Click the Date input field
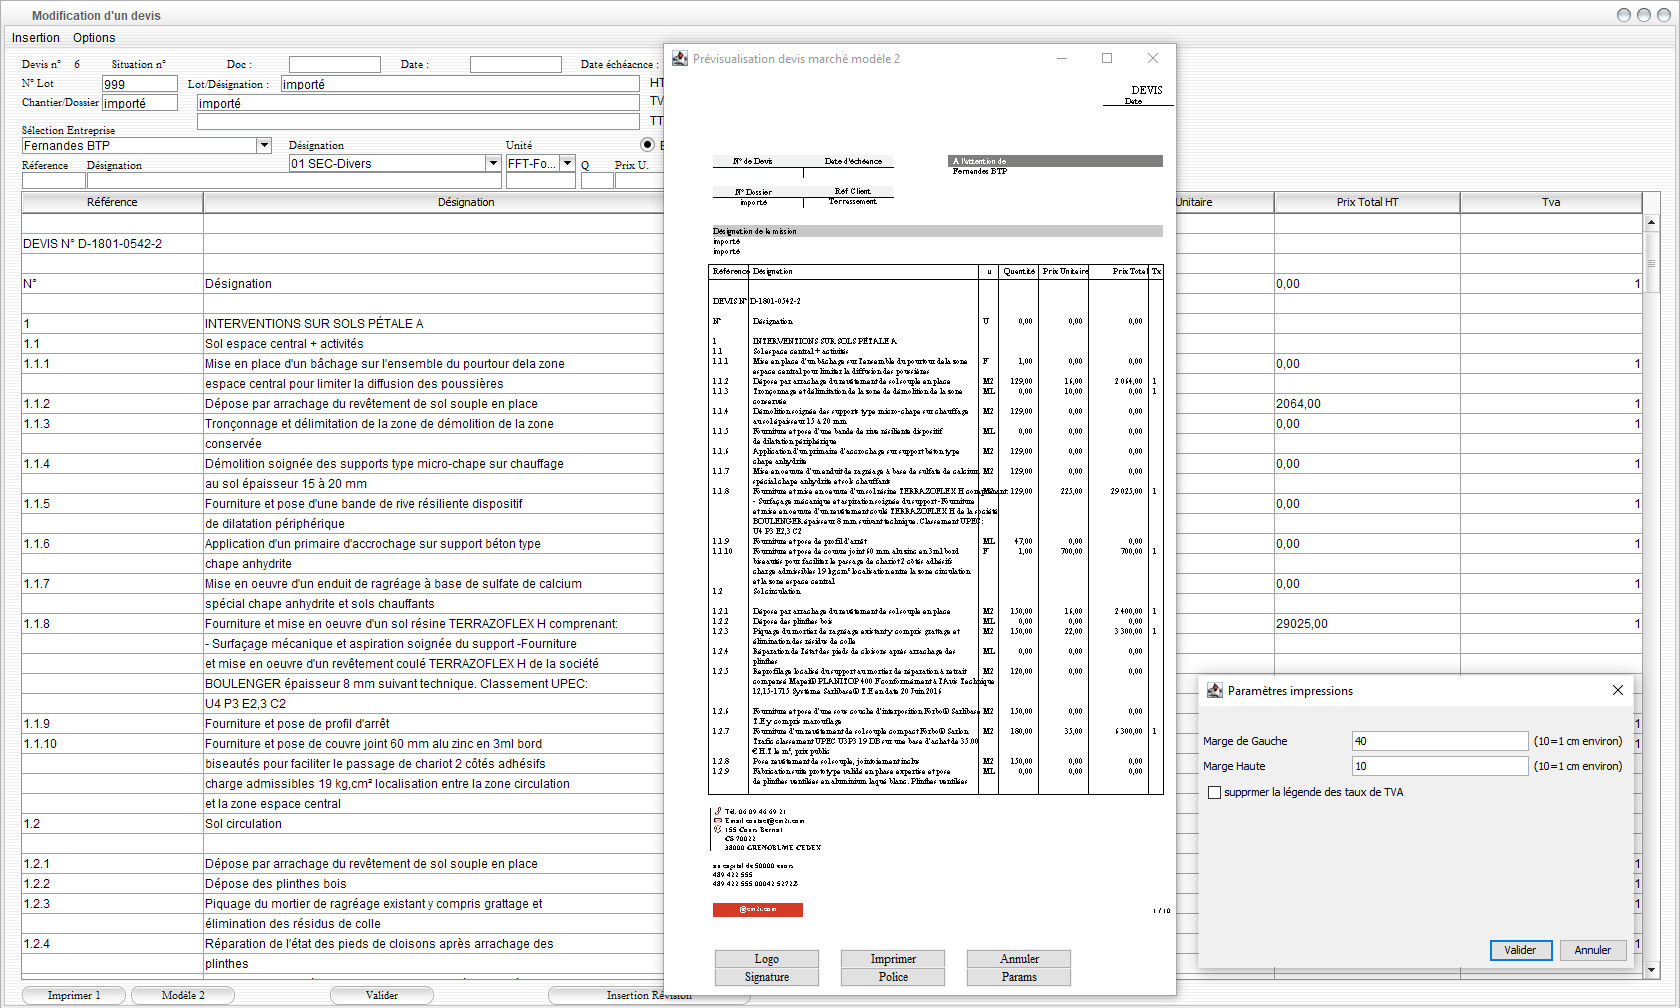 516,64
